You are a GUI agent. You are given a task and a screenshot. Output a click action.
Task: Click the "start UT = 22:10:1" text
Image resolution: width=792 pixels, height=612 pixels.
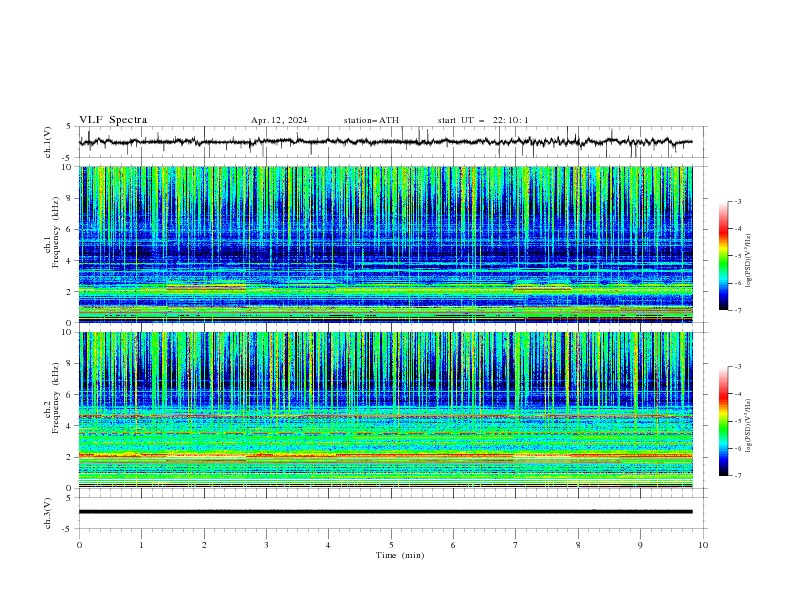pos(483,120)
